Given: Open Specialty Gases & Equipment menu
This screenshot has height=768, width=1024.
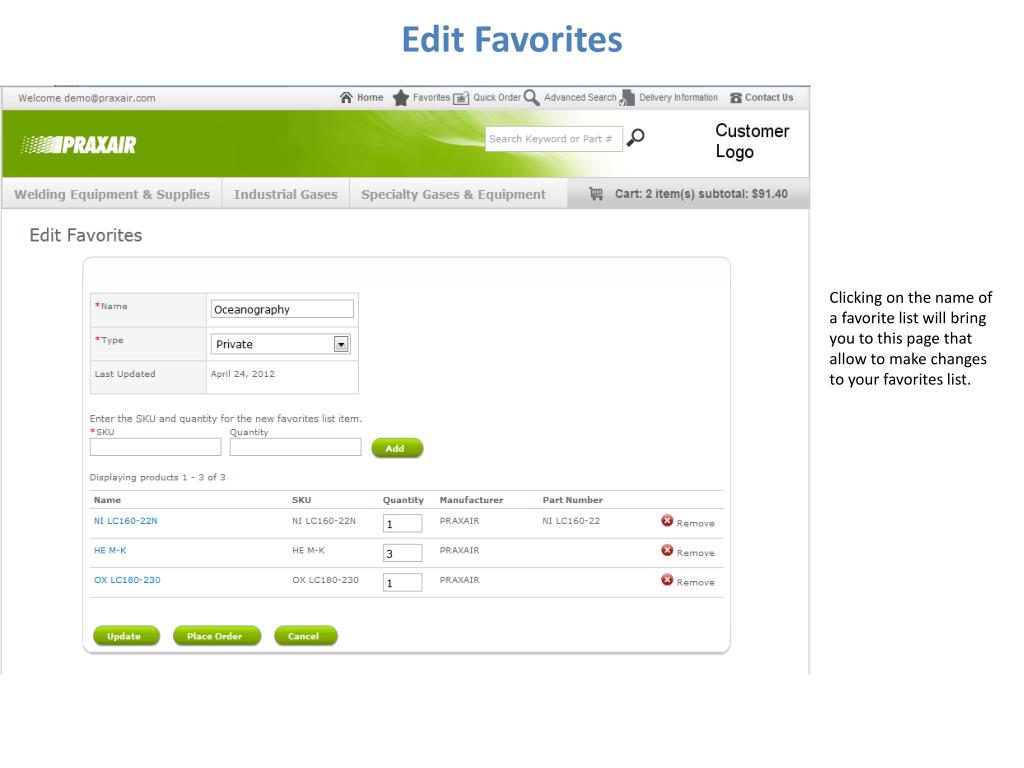Looking at the screenshot, I should [453, 194].
